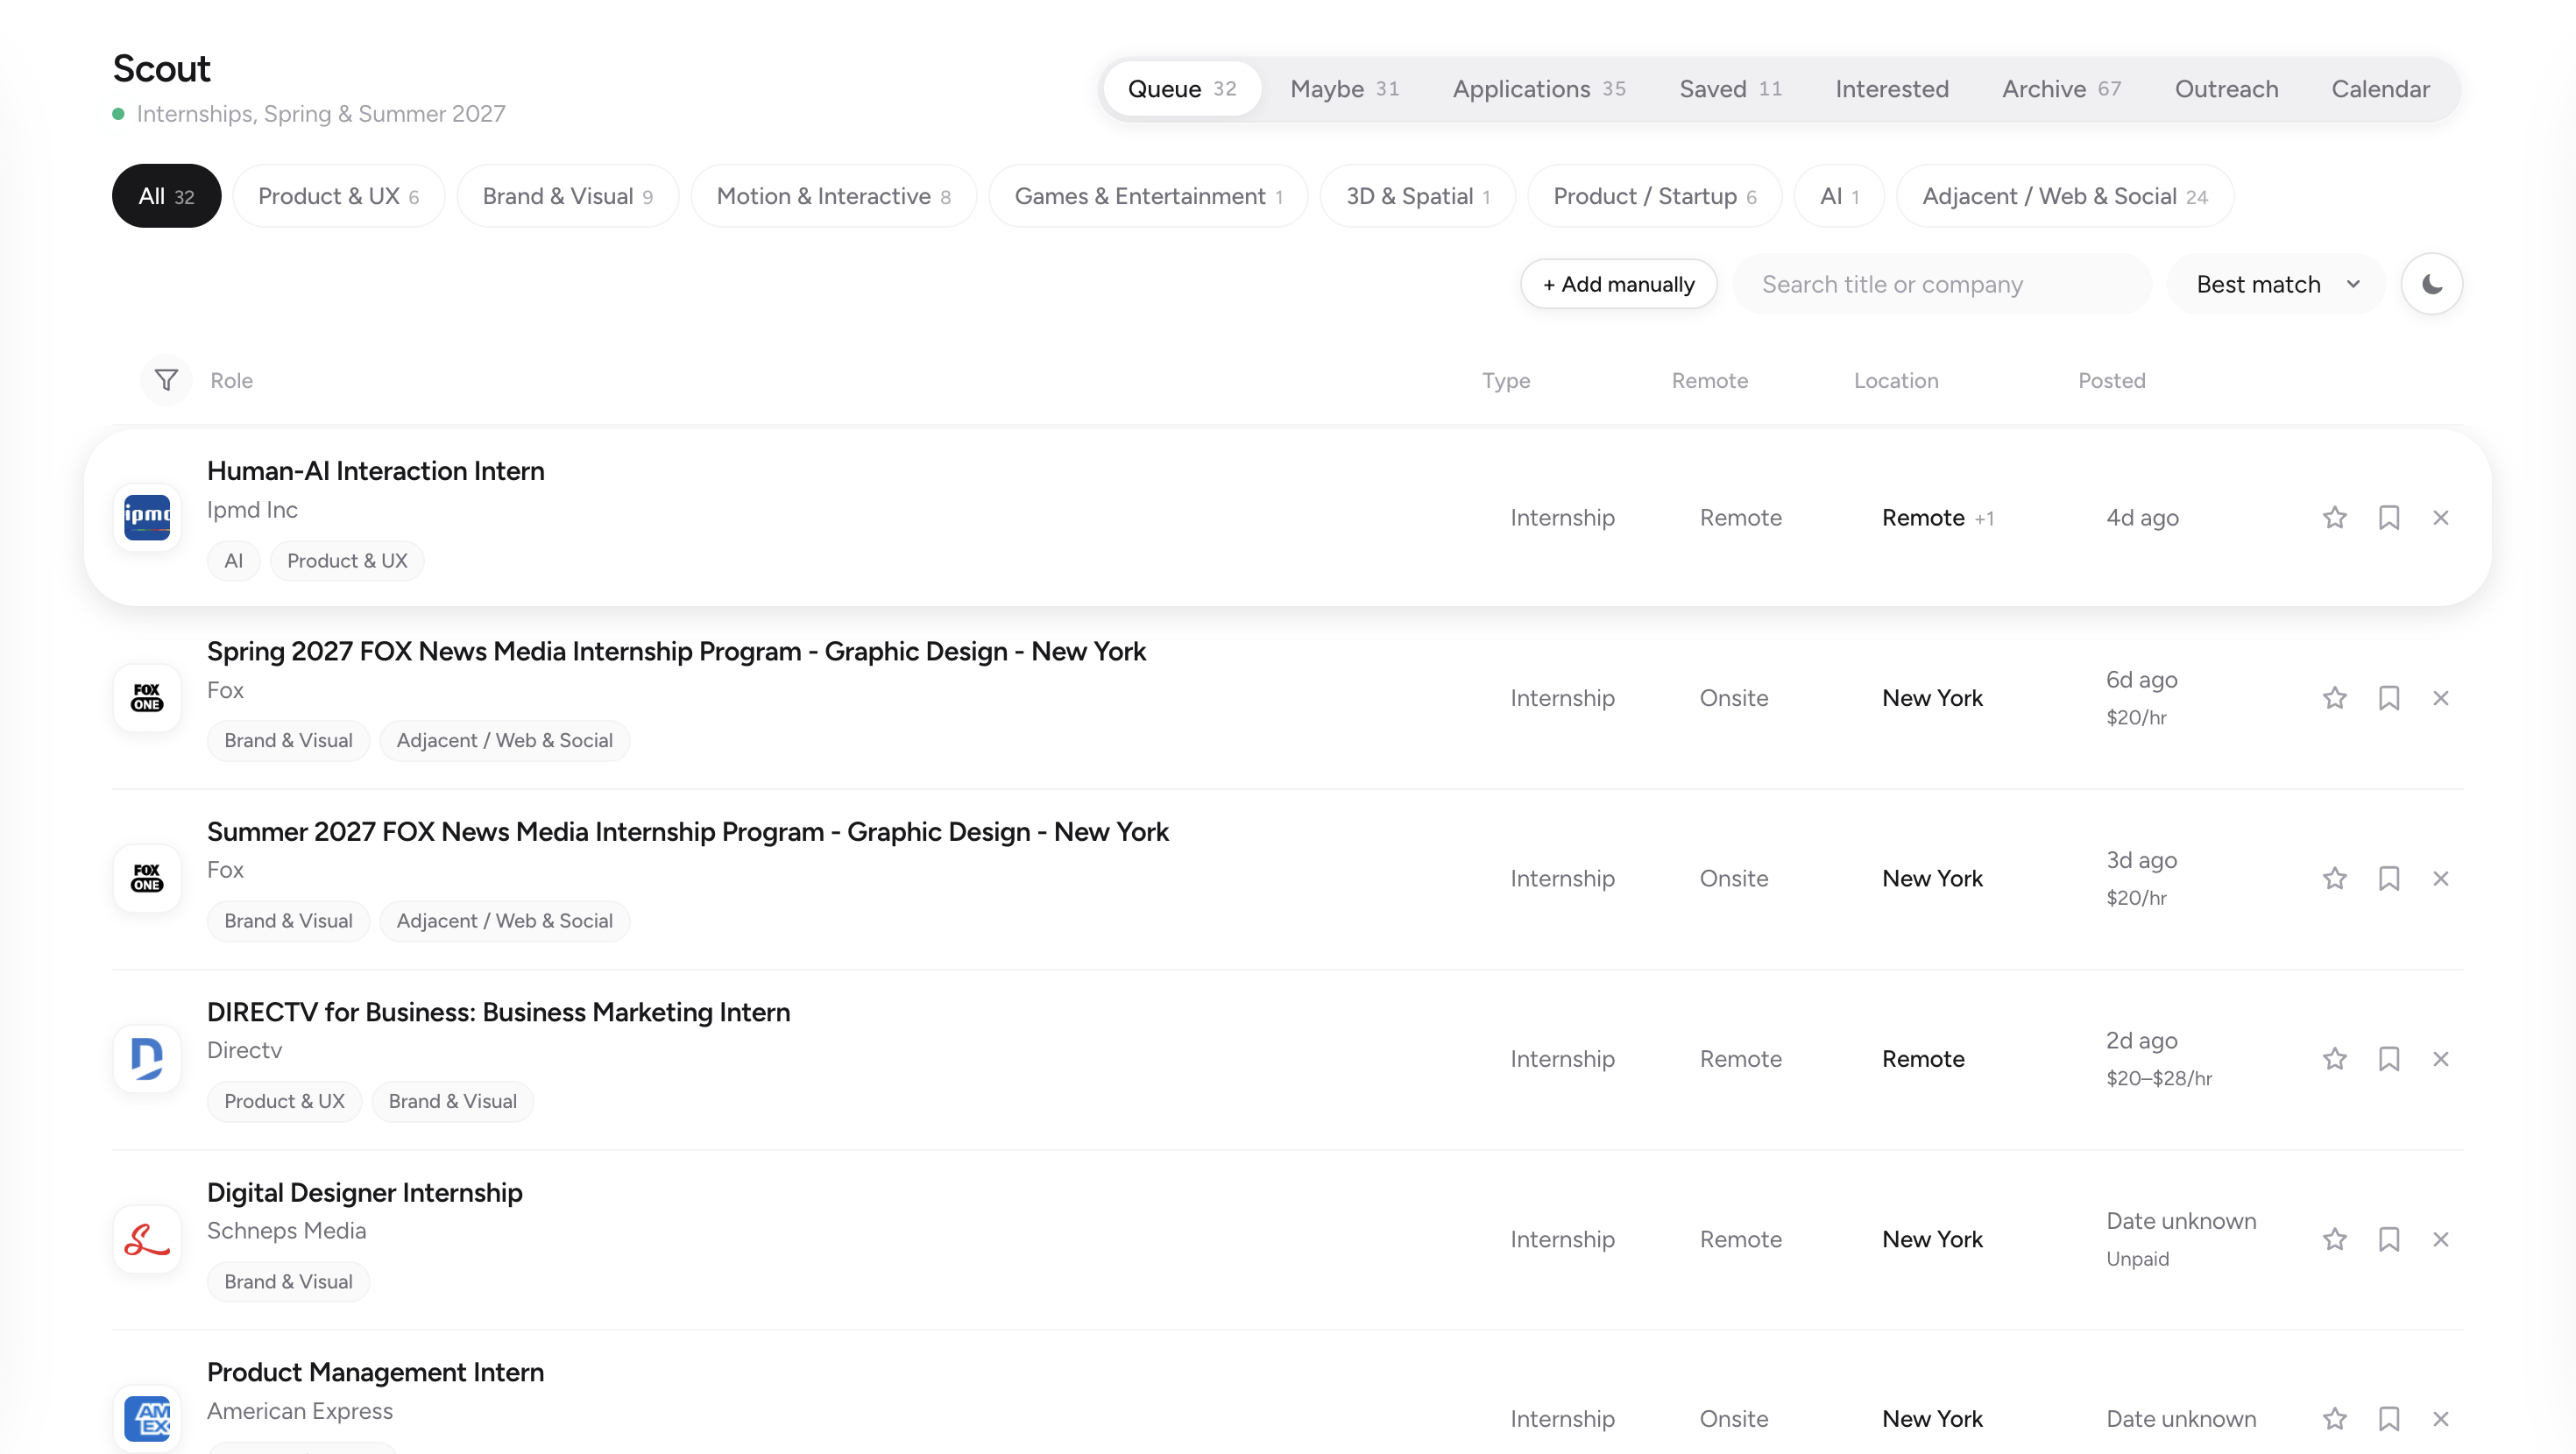The image size is (2576, 1454).
Task: Filter by Brand & Visual category
Action: coord(567,196)
